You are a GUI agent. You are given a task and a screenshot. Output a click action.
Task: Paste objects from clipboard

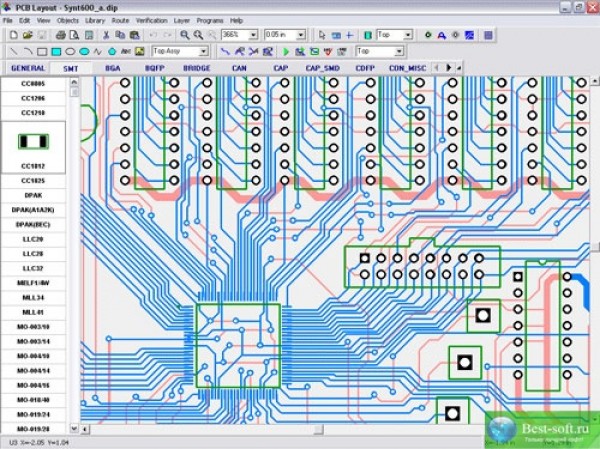[x=134, y=35]
